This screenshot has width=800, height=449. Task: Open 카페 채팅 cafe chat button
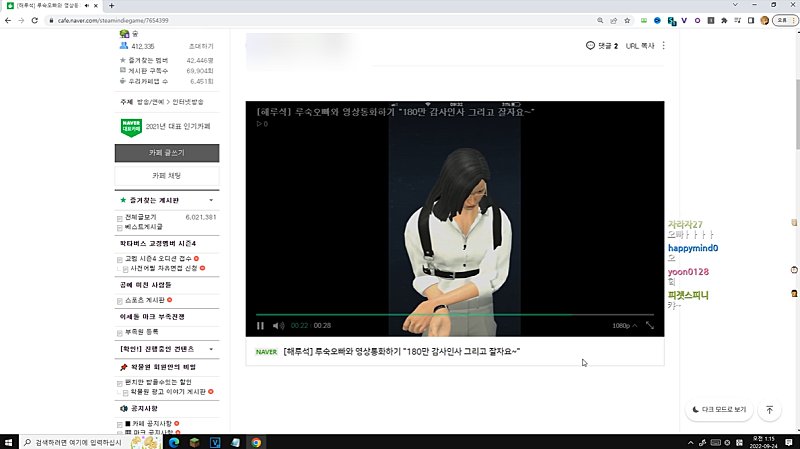[167, 176]
